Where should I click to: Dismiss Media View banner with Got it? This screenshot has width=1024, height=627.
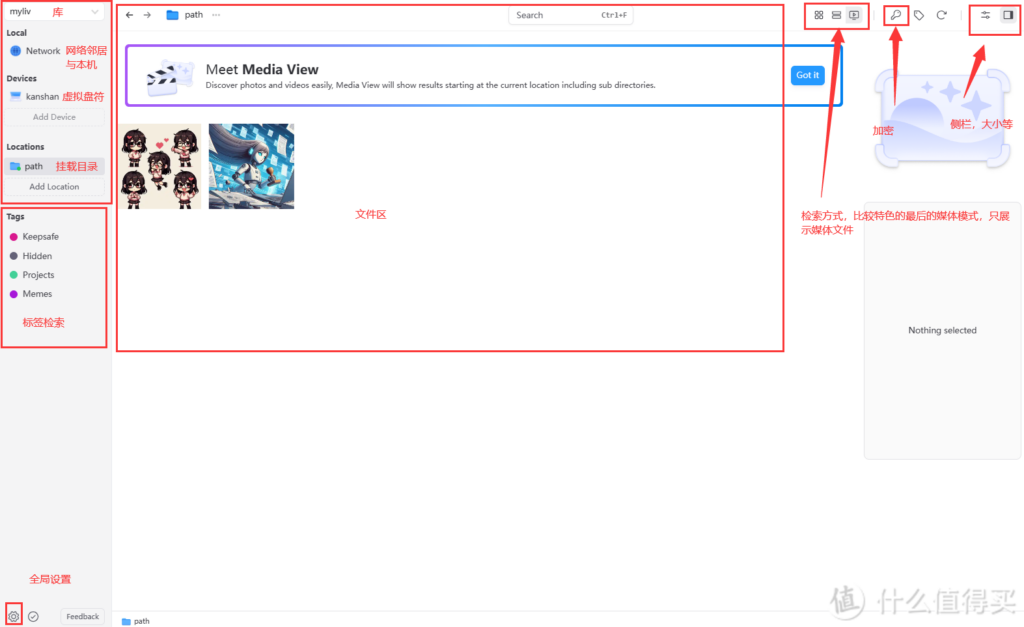[807, 75]
